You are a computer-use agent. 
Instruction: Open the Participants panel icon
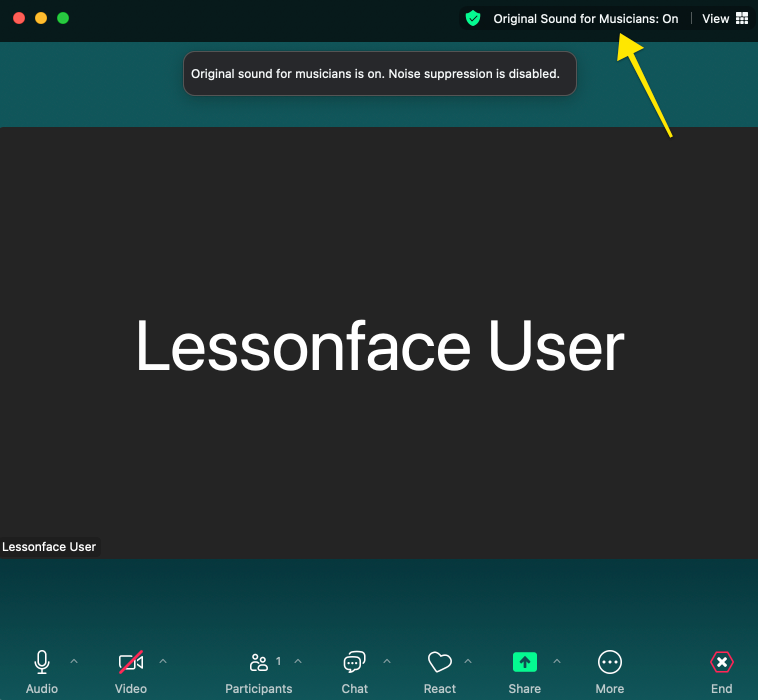click(x=259, y=663)
